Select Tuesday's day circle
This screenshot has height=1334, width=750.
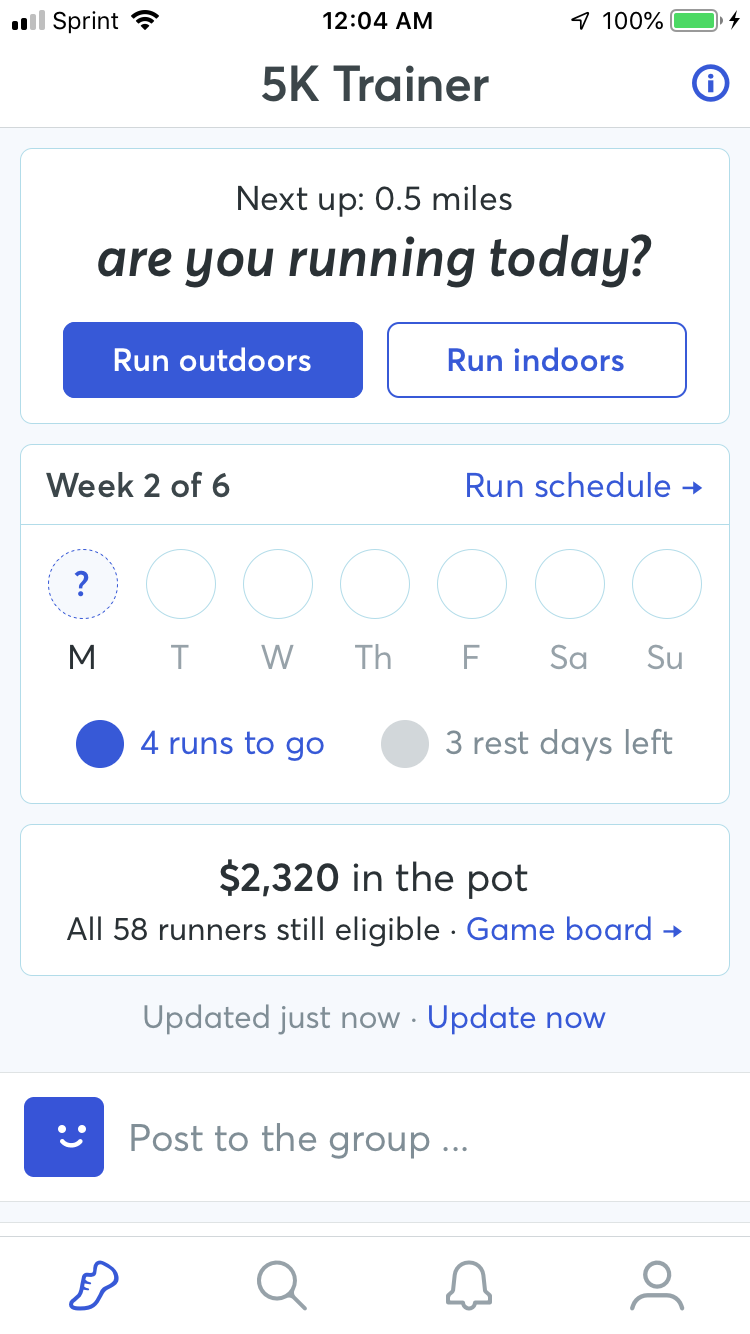click(x=181, y=584)
